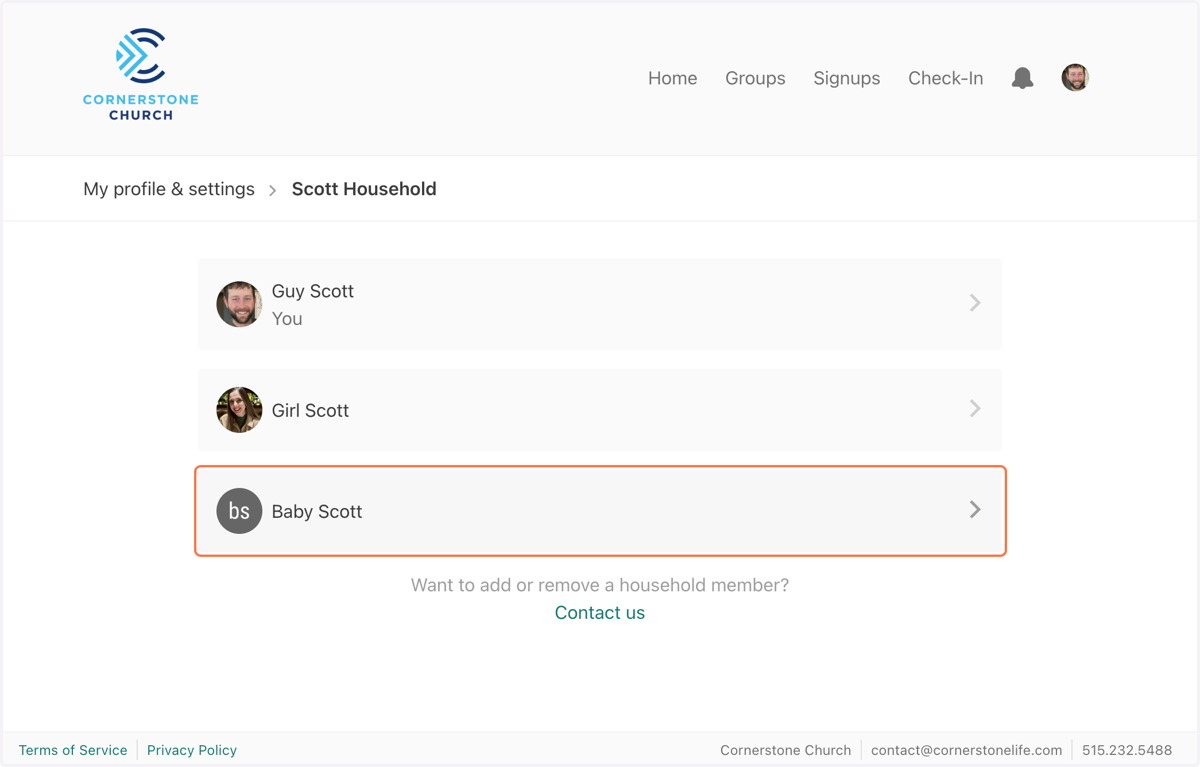Image resolution: width=1200 pixels, height=767 pixels.
Task: Click the Cornerstone Church logo
Action: click(x=141, y=75)
